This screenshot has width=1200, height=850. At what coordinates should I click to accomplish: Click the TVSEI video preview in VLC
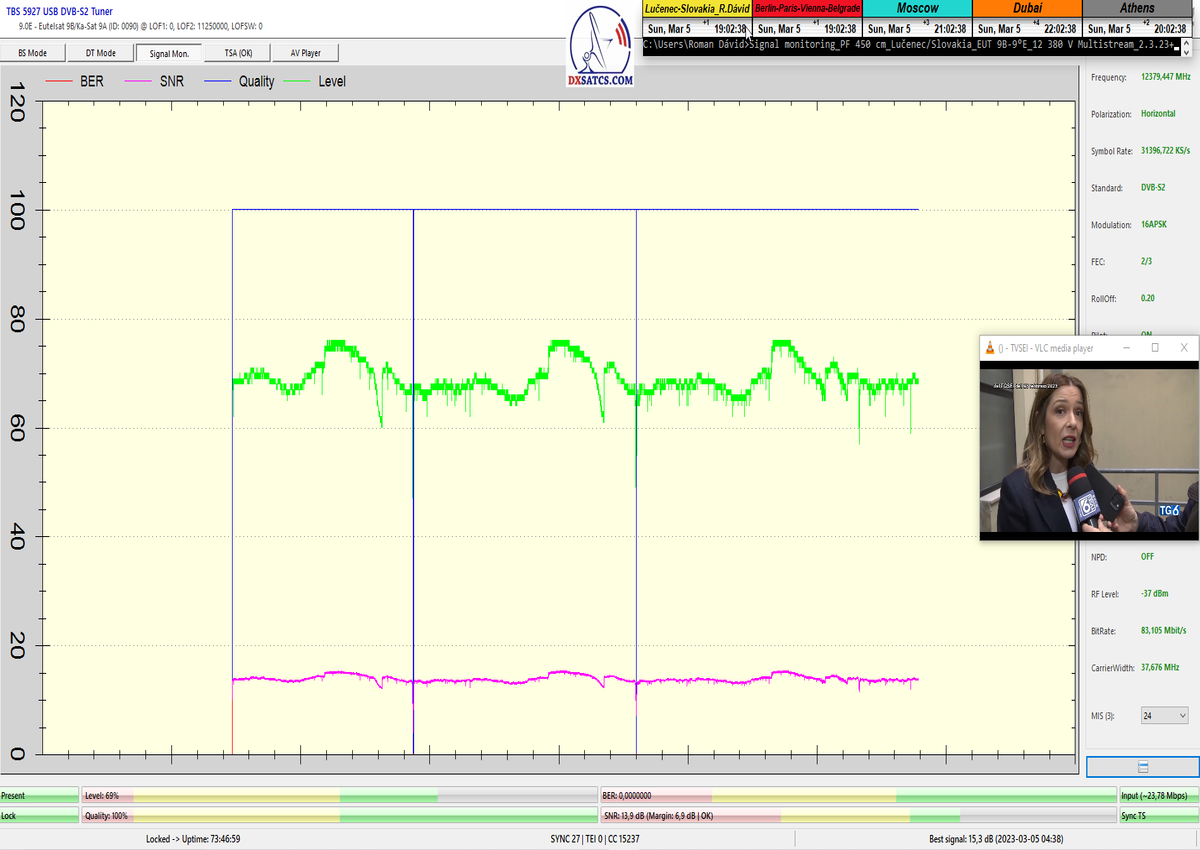point(1088,450)
